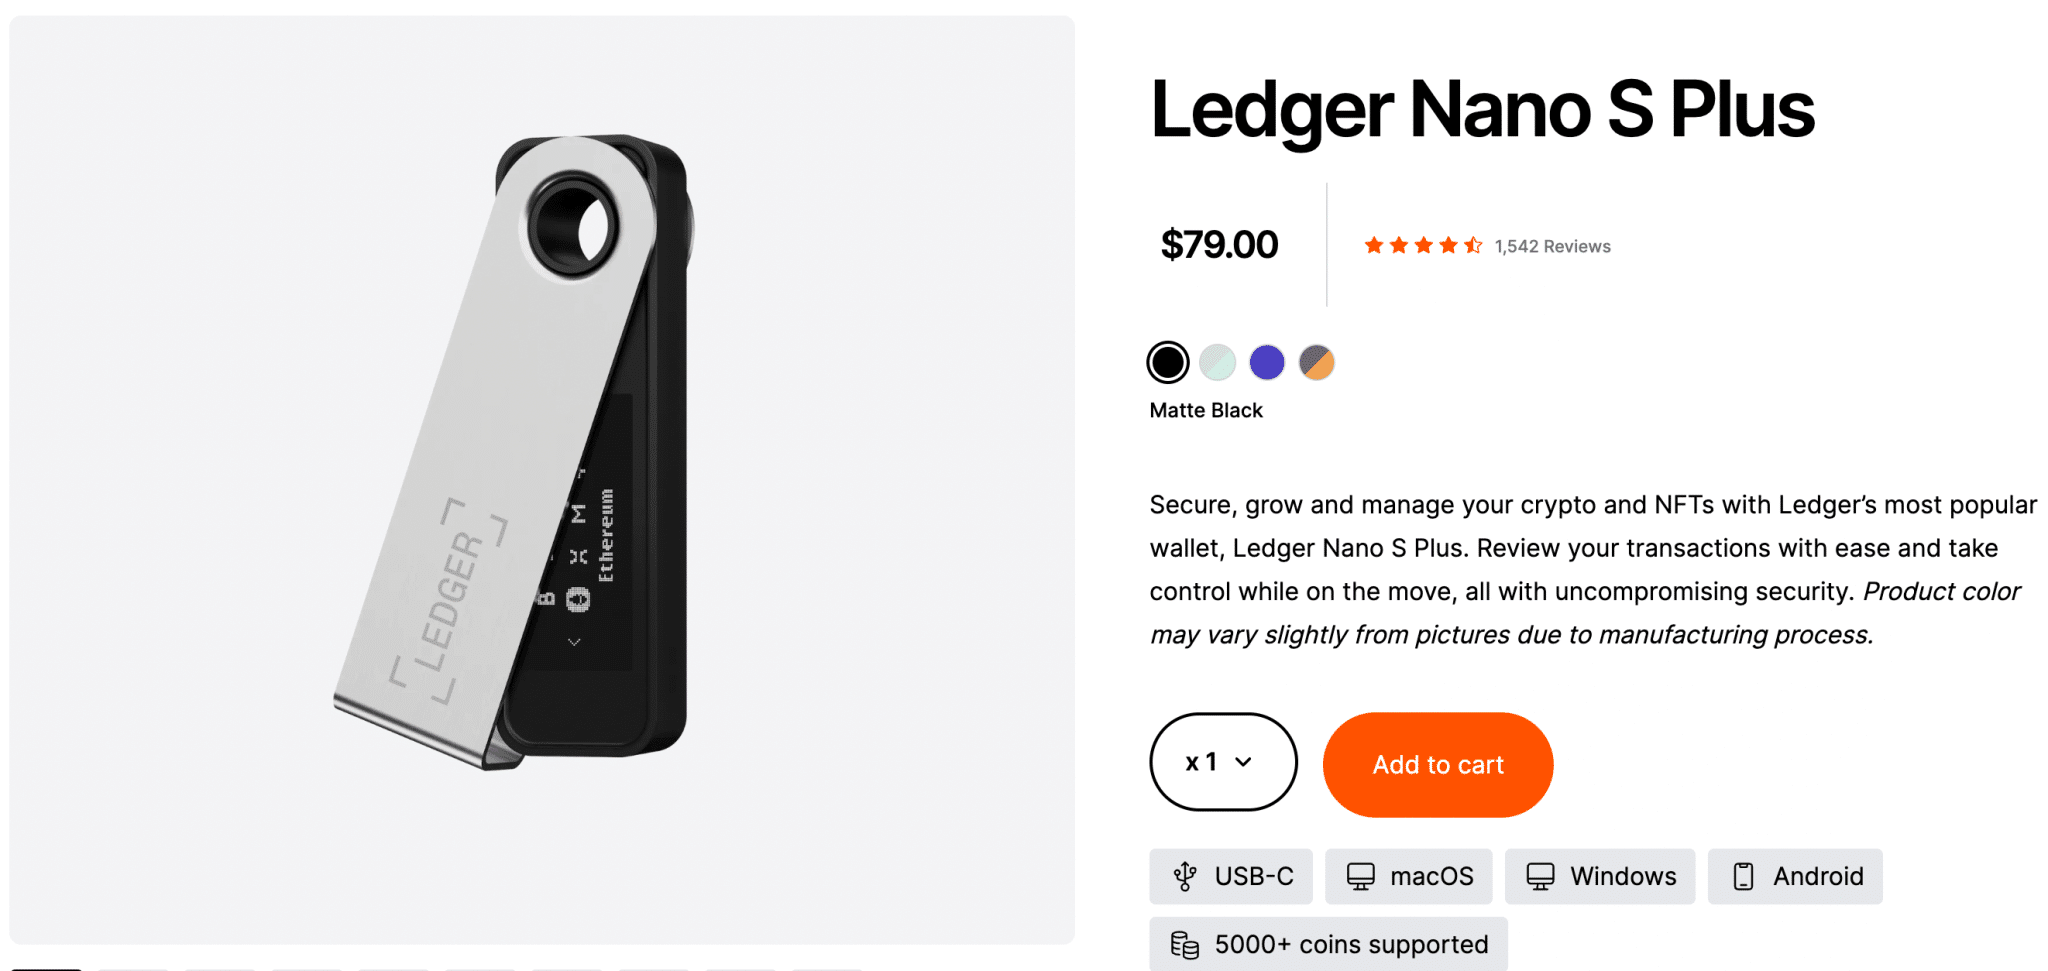Click the USB-C plug icon
The width and height of the screenshot is (2048, 971).
point(1186,876)
